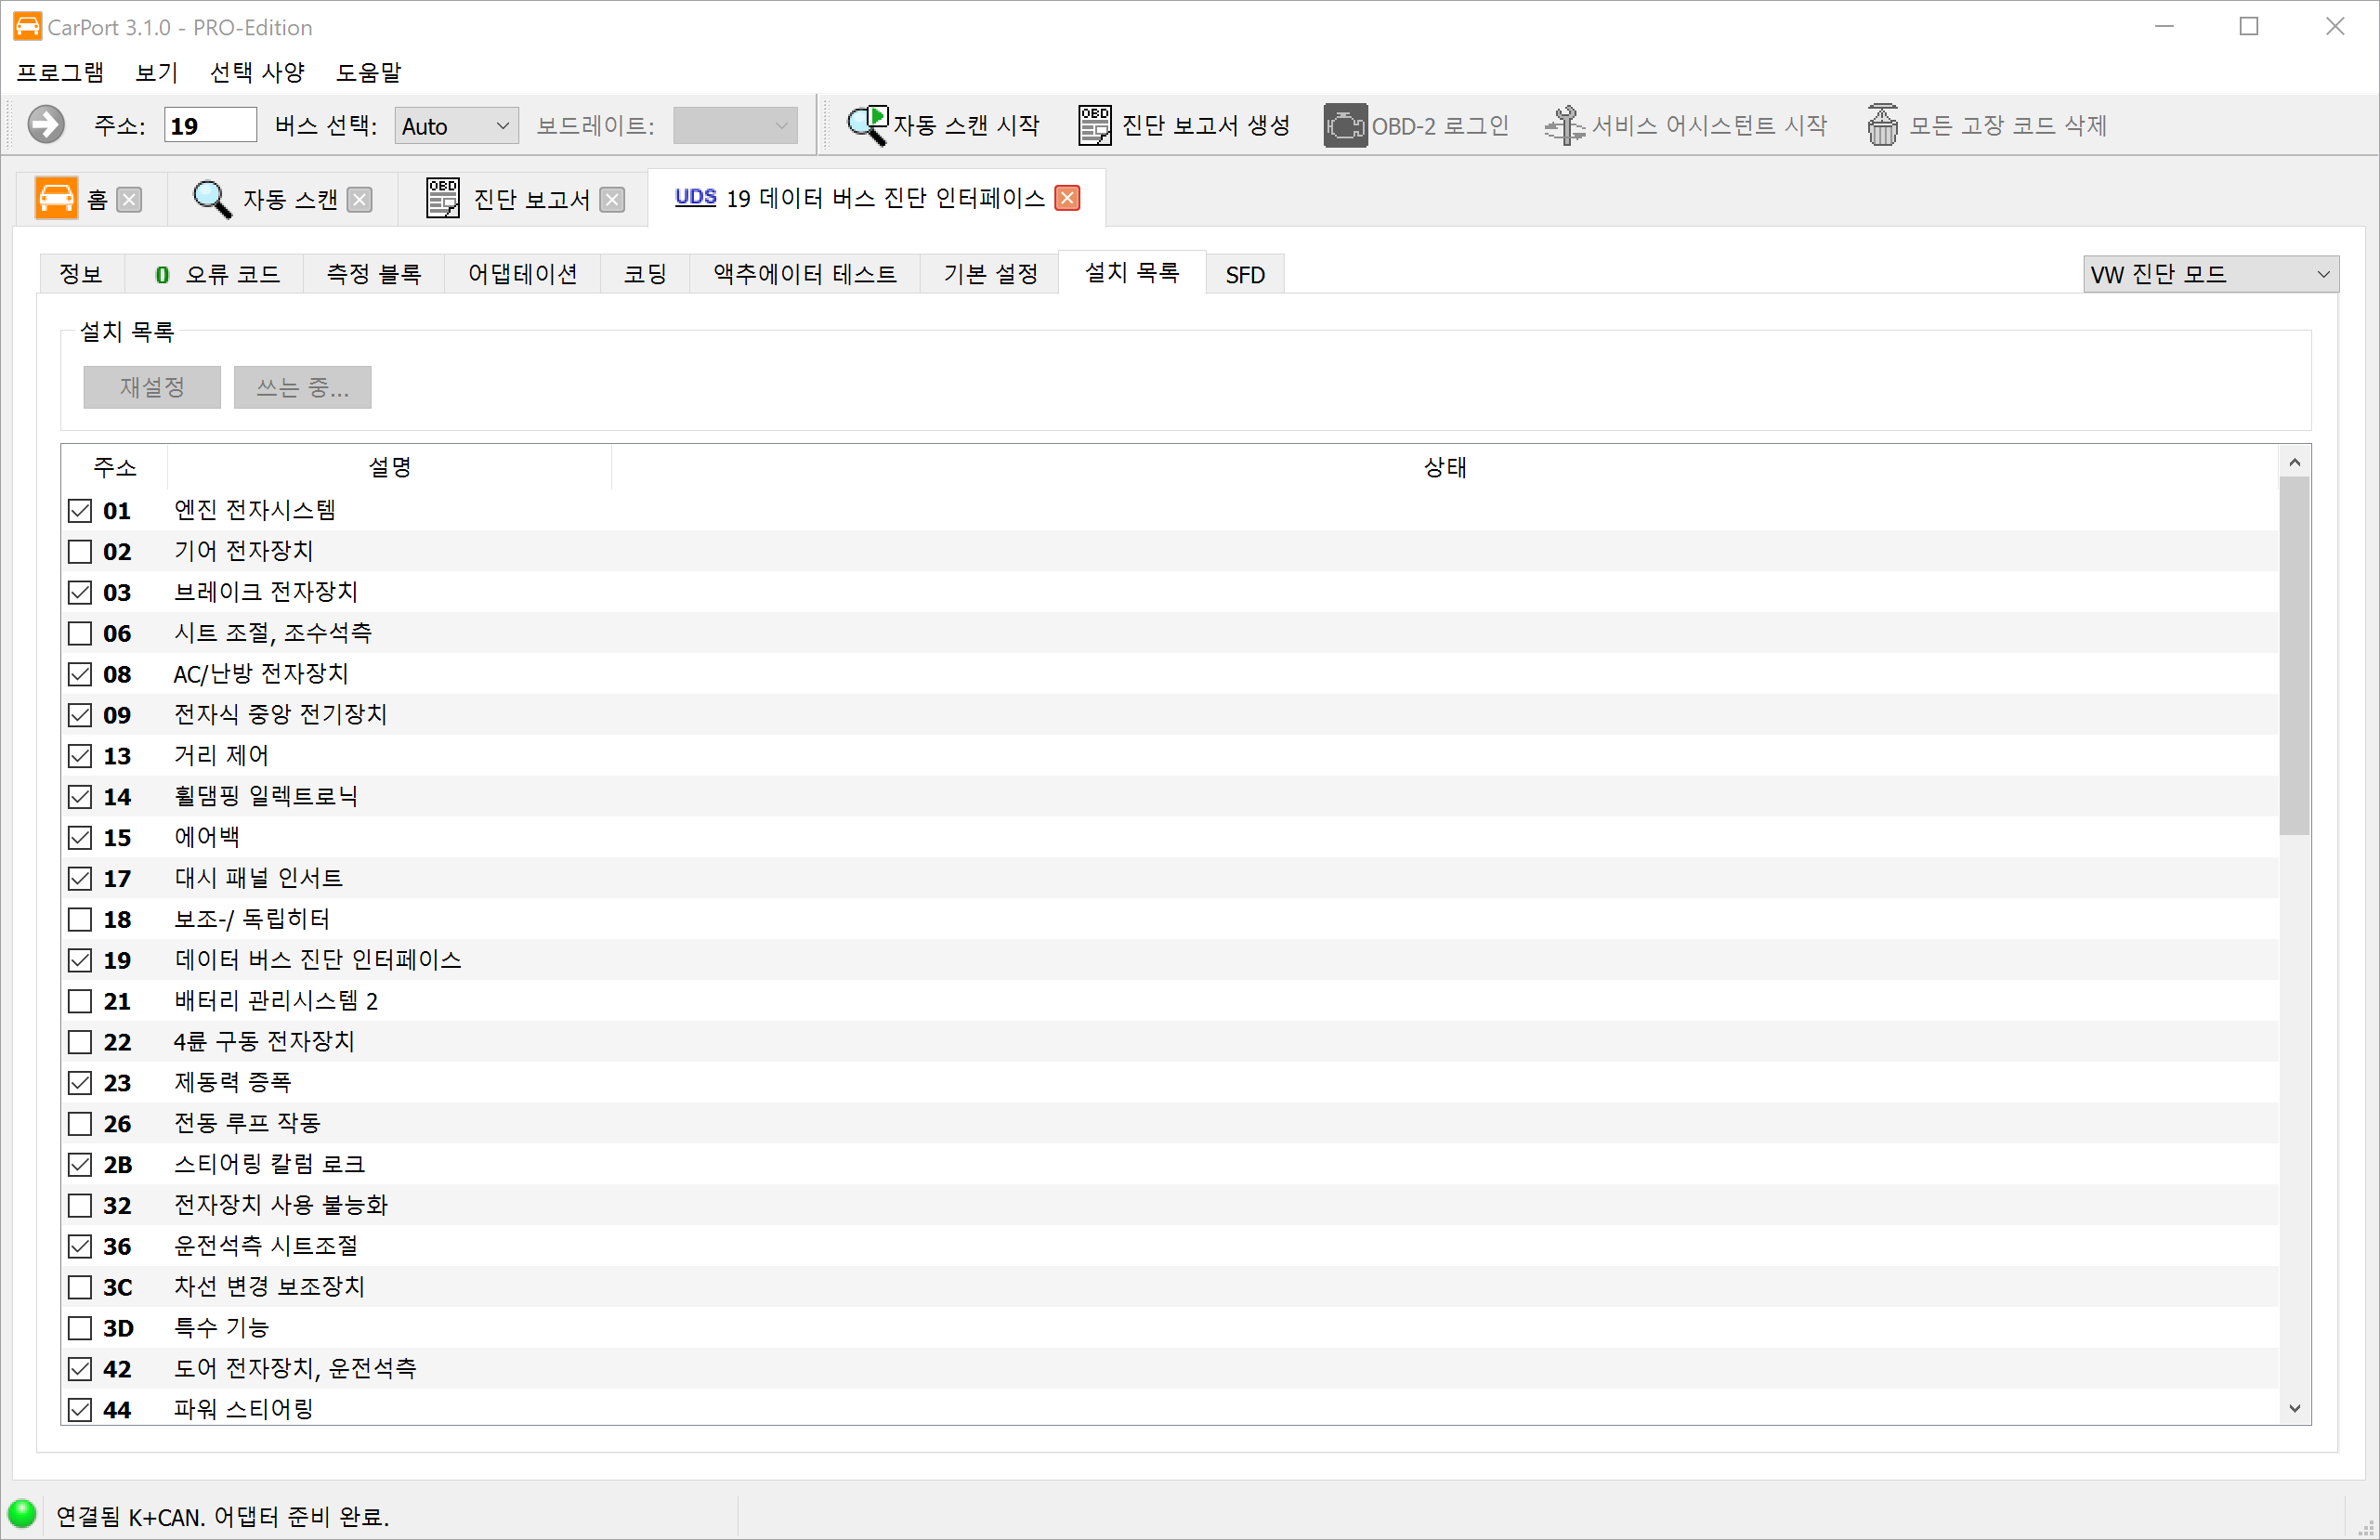Enable the 3C 차선 변경 보조장치 checkbox
Viewport: 2380px width, 1540px height.
pos(80,1287)
